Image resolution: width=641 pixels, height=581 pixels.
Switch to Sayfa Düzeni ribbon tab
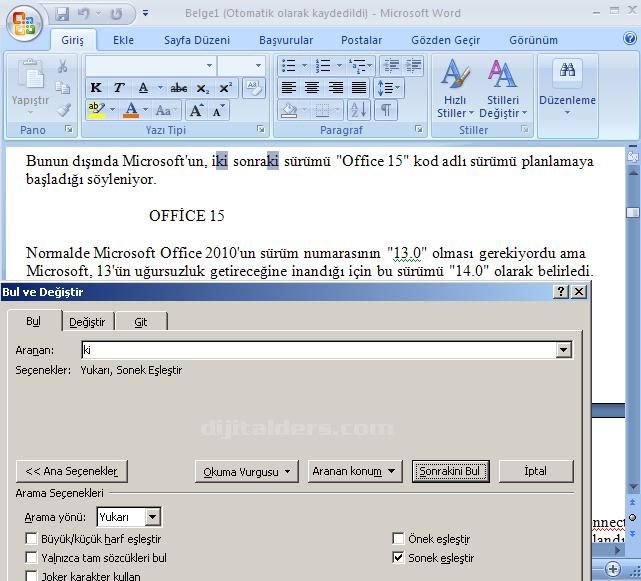(197, 40)
